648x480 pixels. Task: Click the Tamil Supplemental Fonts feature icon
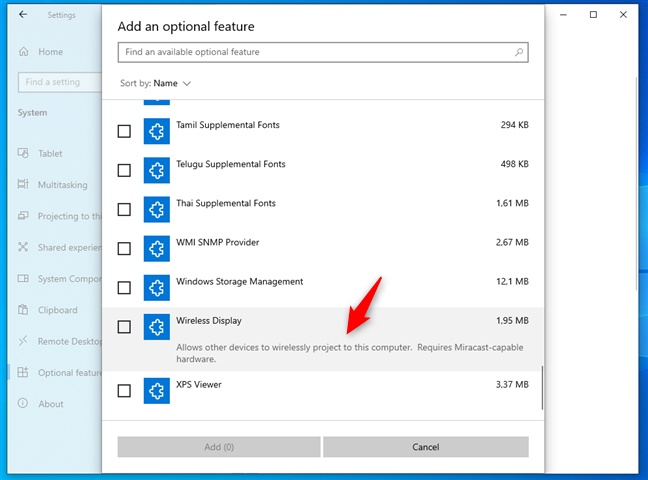(157, 131)
